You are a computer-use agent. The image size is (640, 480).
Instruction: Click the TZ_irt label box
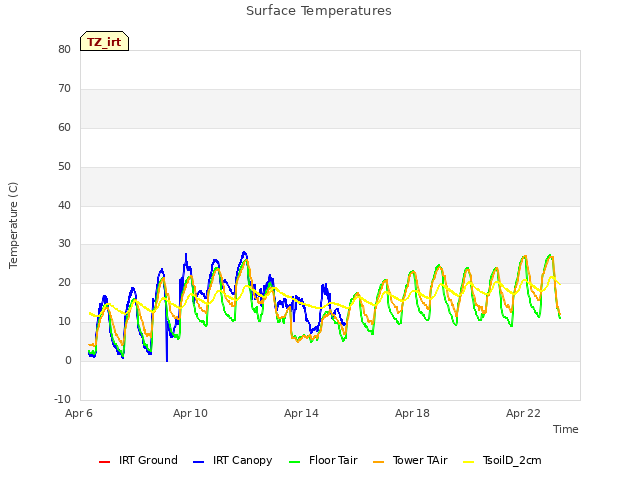click(x=104, y=41)
